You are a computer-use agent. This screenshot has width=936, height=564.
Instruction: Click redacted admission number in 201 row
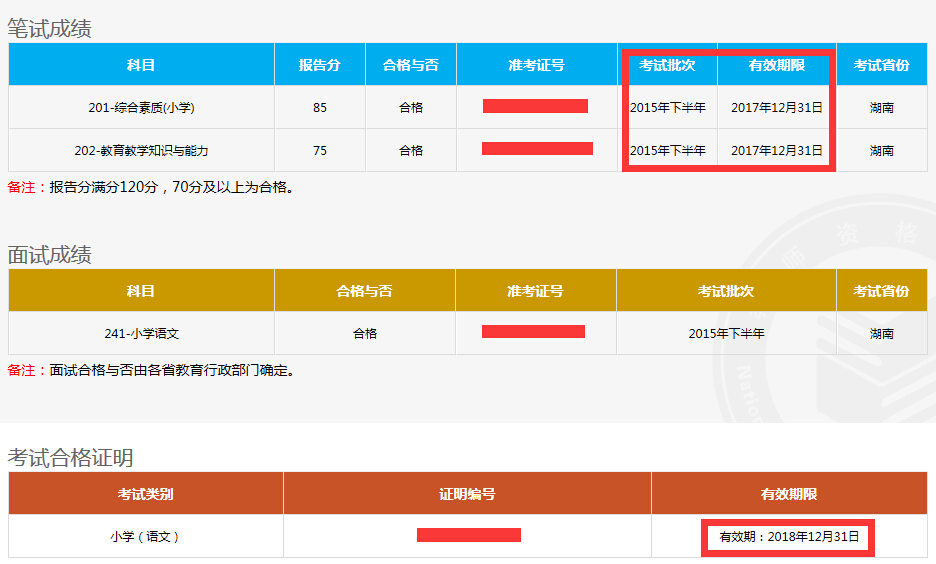535,107
